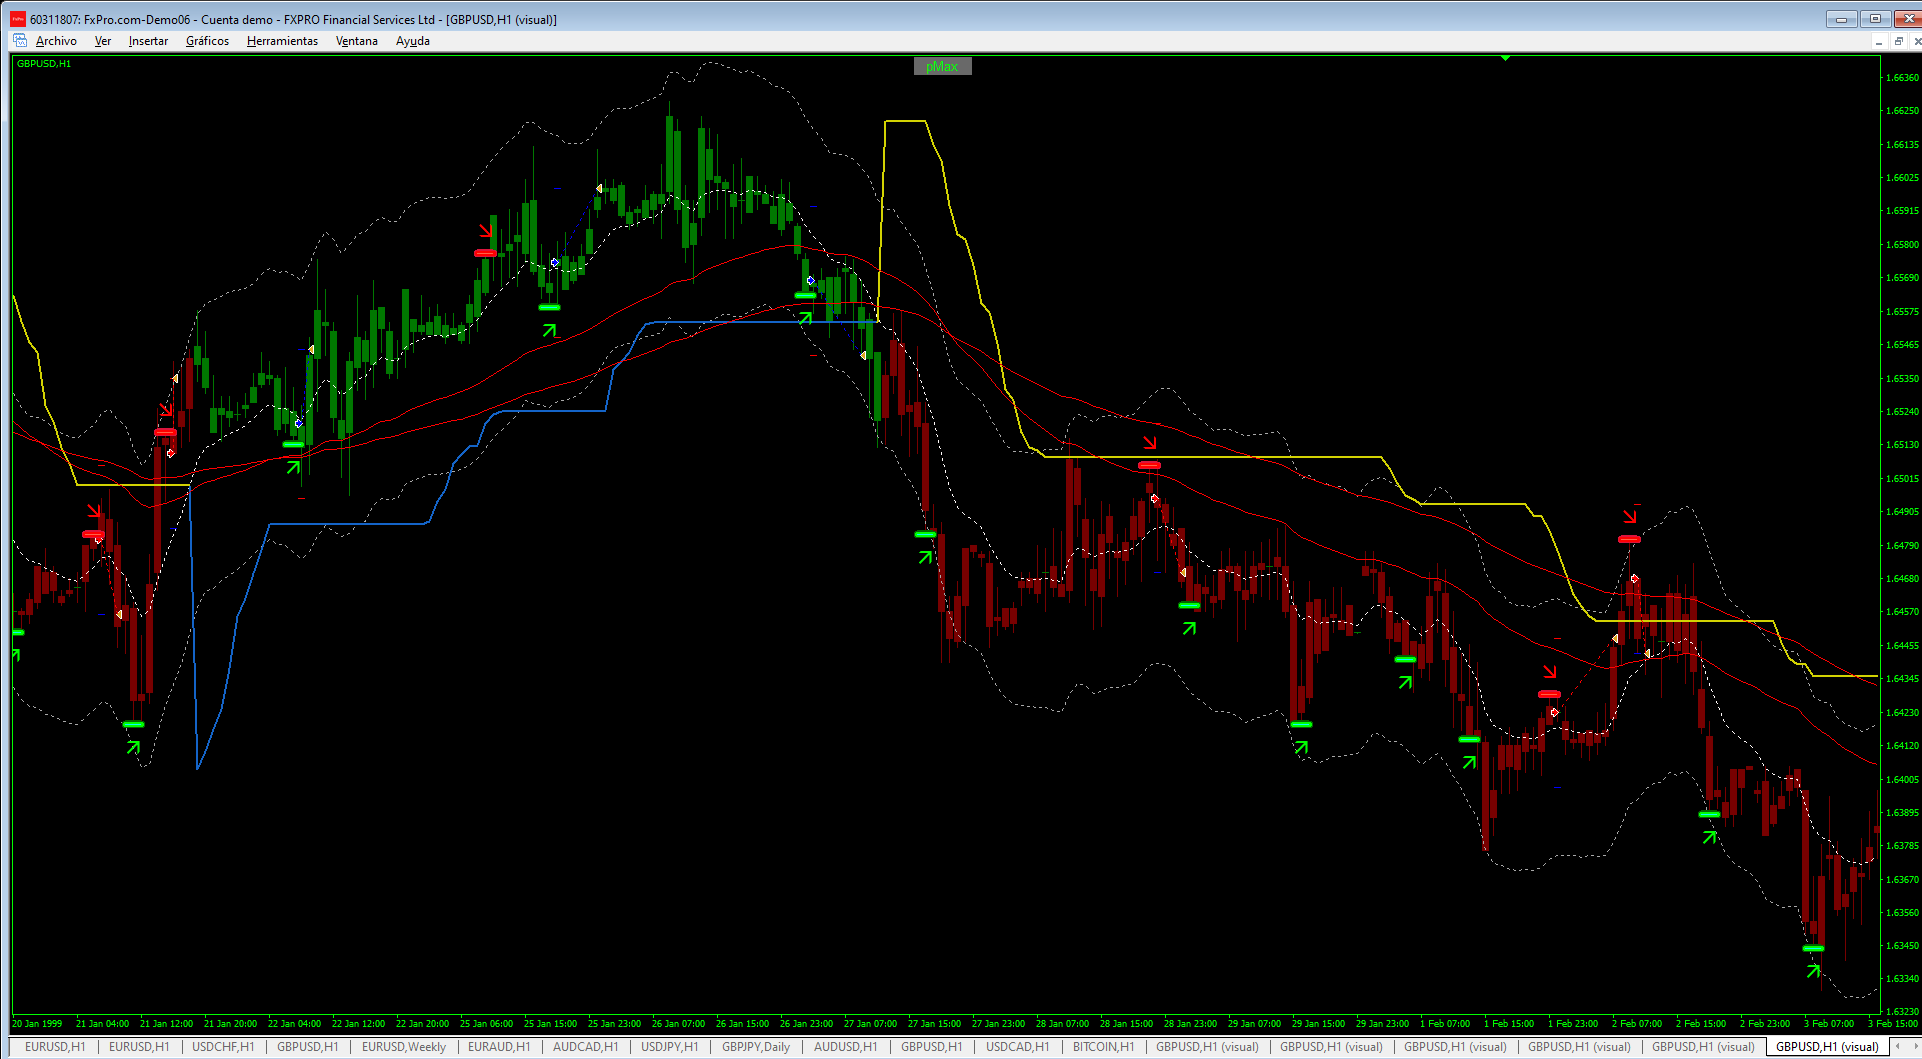
Task: Switch to the EURAUD,H1 chart tab
Action: [x=499, y=1047]
